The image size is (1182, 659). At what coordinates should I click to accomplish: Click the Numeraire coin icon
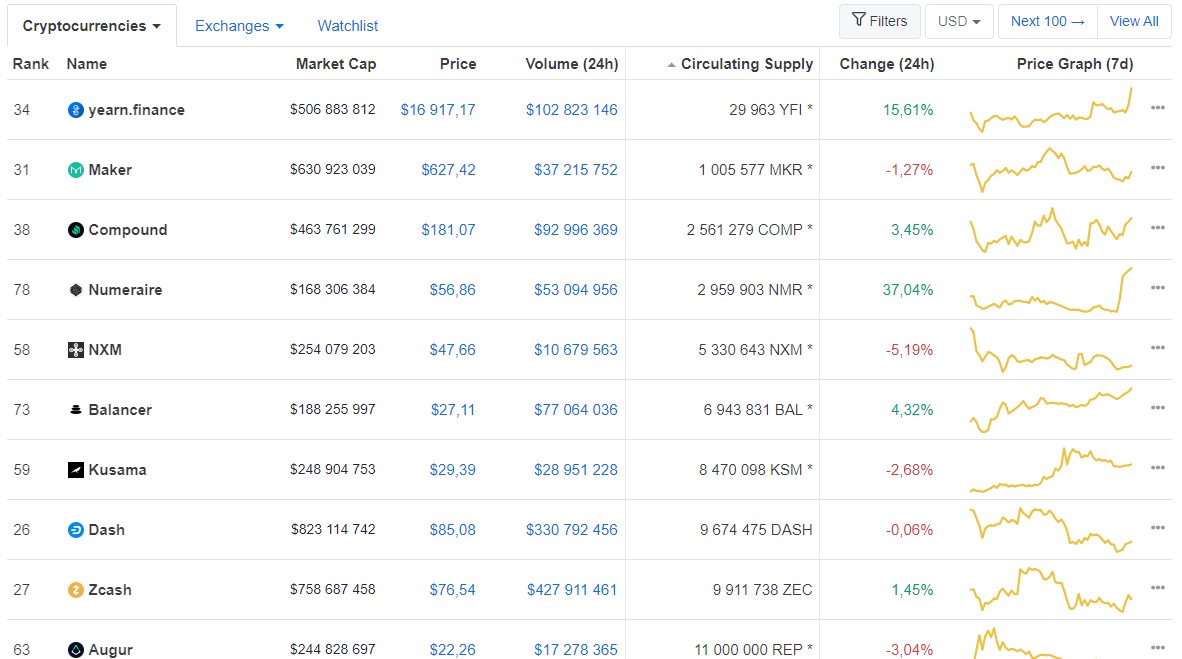tap(75, 290)
